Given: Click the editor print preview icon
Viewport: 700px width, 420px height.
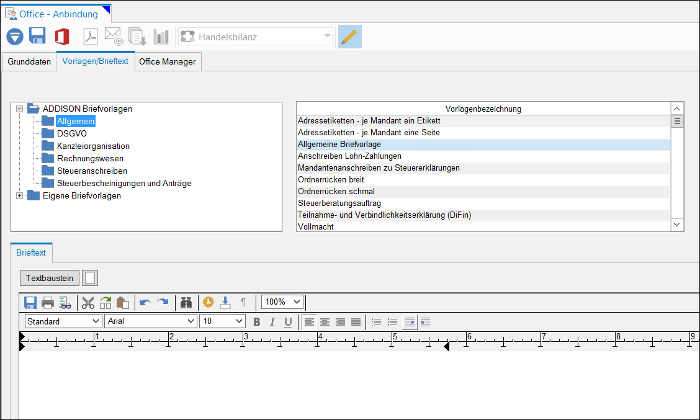Looking at the screenshot, I should 65,303.
